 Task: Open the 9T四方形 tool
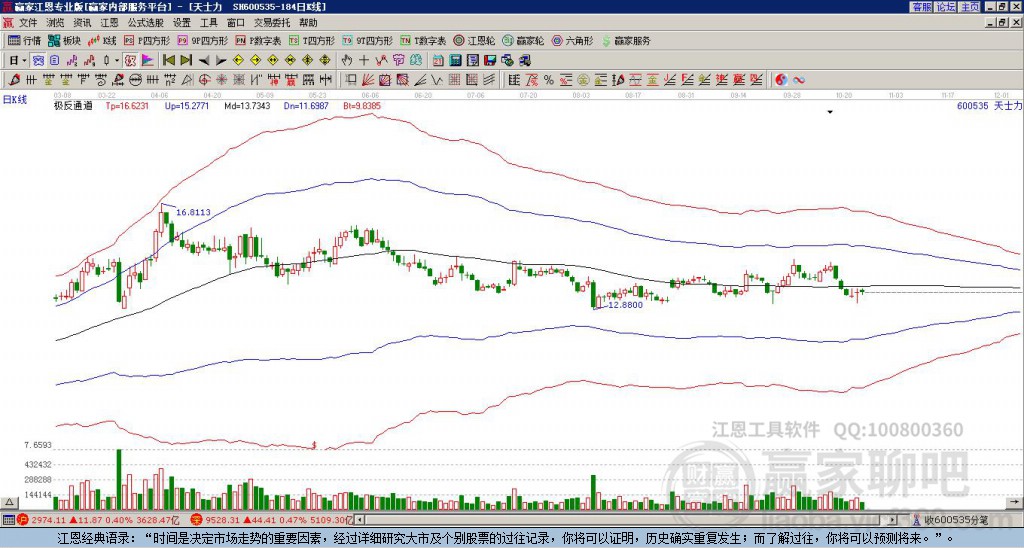tap(367, 40)
